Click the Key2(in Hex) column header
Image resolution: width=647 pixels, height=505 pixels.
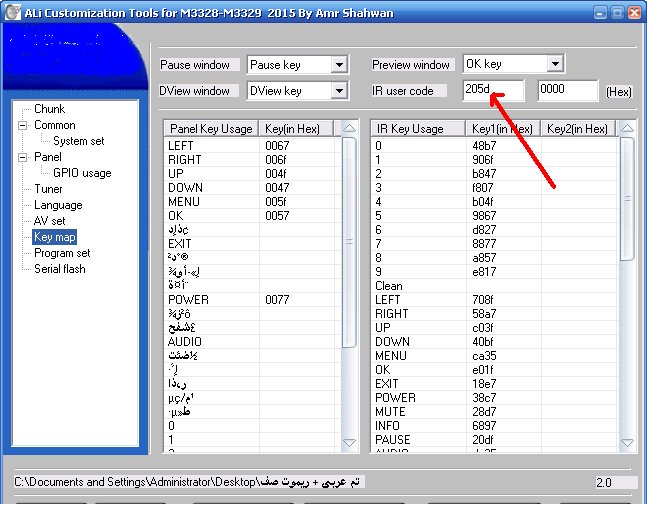[578, 129]
